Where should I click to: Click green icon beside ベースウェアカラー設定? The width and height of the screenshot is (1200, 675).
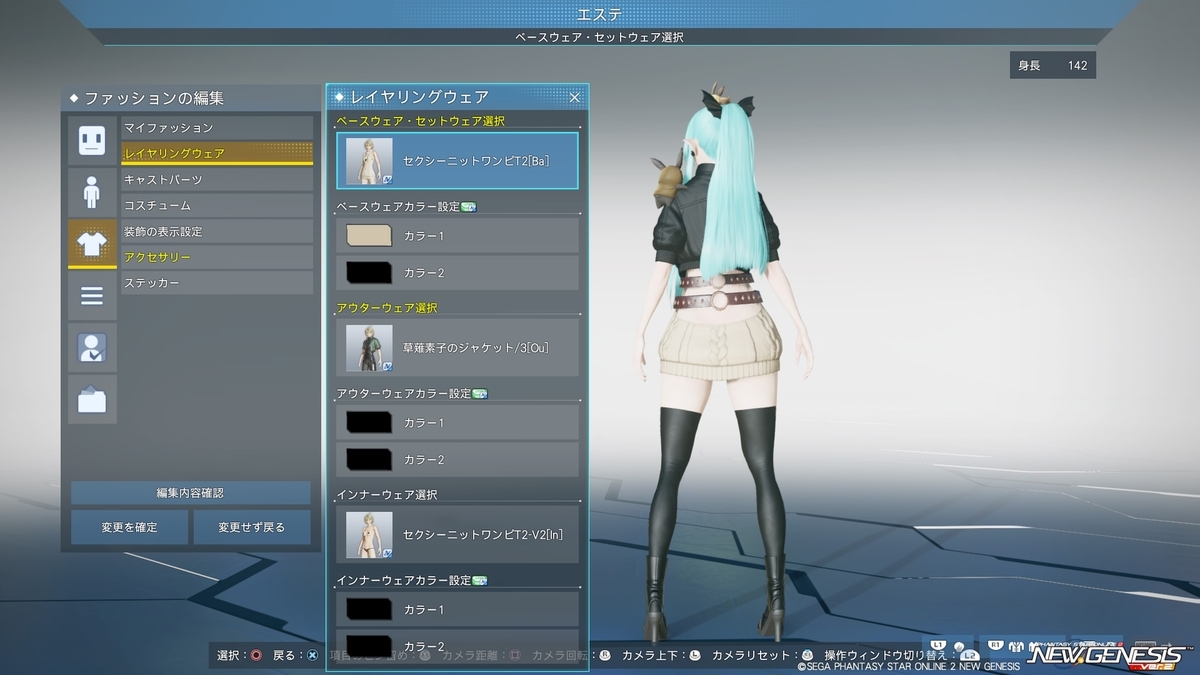point(469,207)
